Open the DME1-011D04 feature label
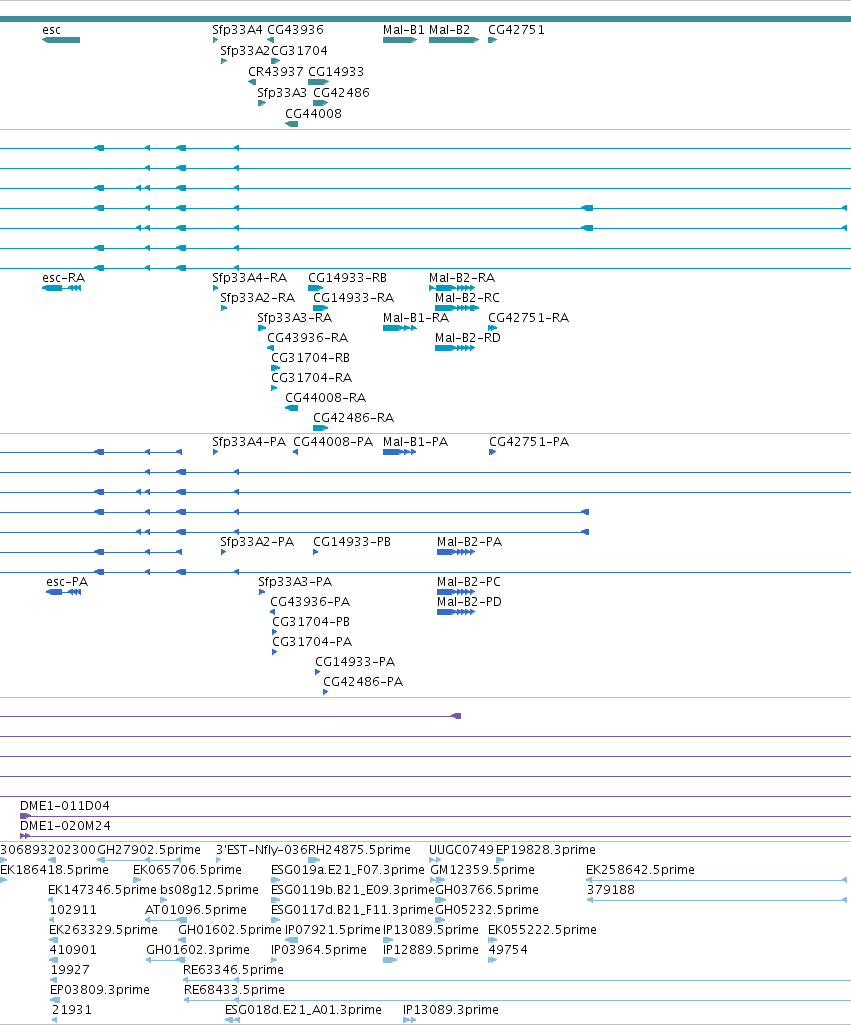The width and height of the screenshot is (851, 1025). tap(65, 806)
